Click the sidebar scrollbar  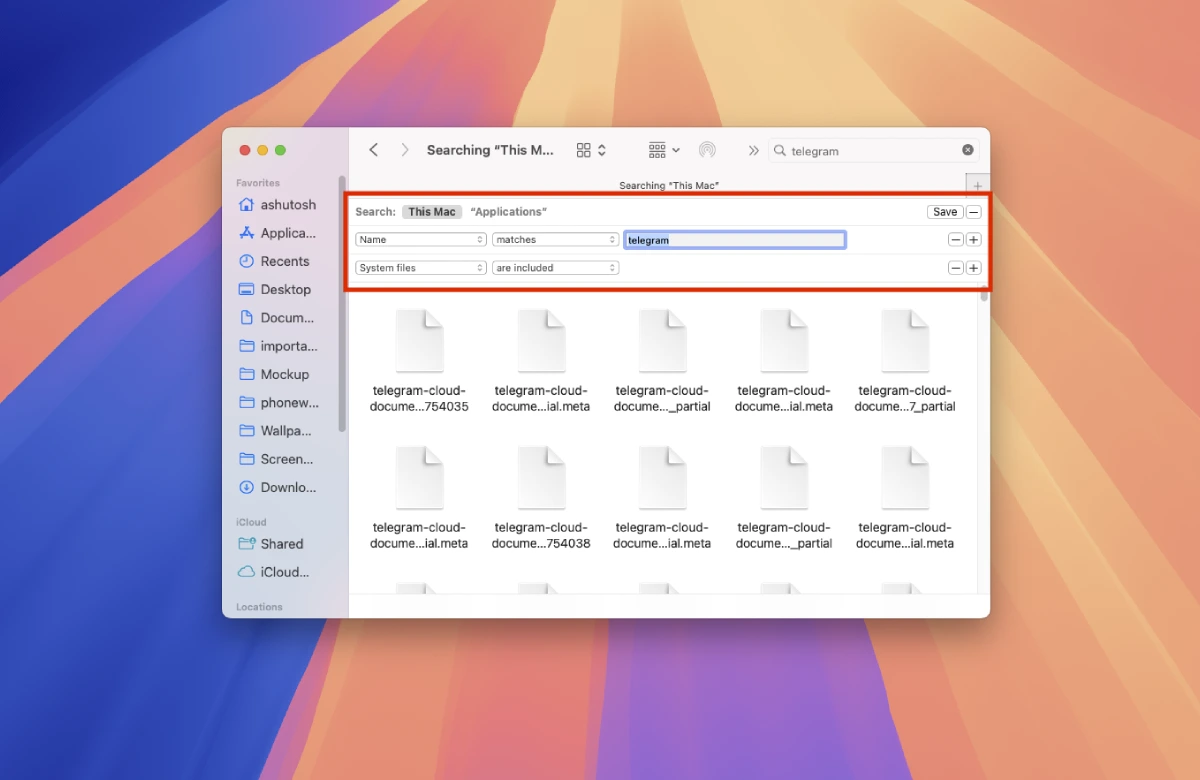342,303
